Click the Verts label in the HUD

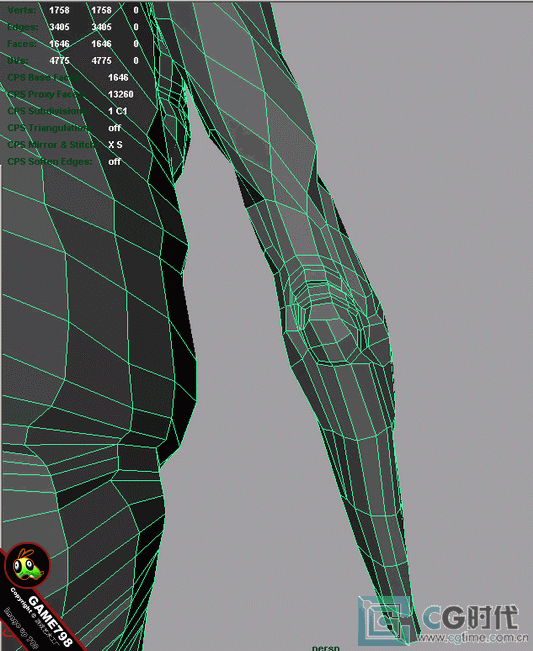tap(22, 10)
